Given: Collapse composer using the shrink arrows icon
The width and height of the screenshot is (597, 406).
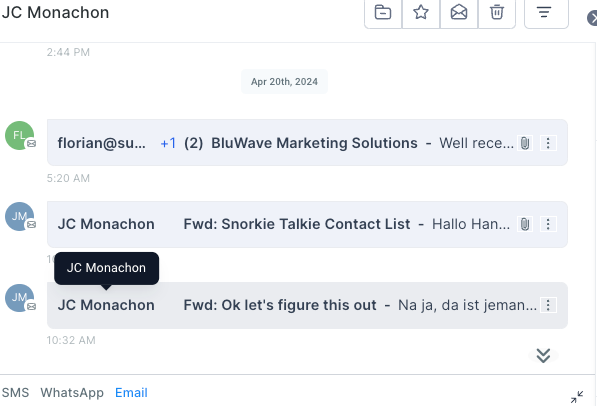Looking at the screenshot, I should point(577,396).
